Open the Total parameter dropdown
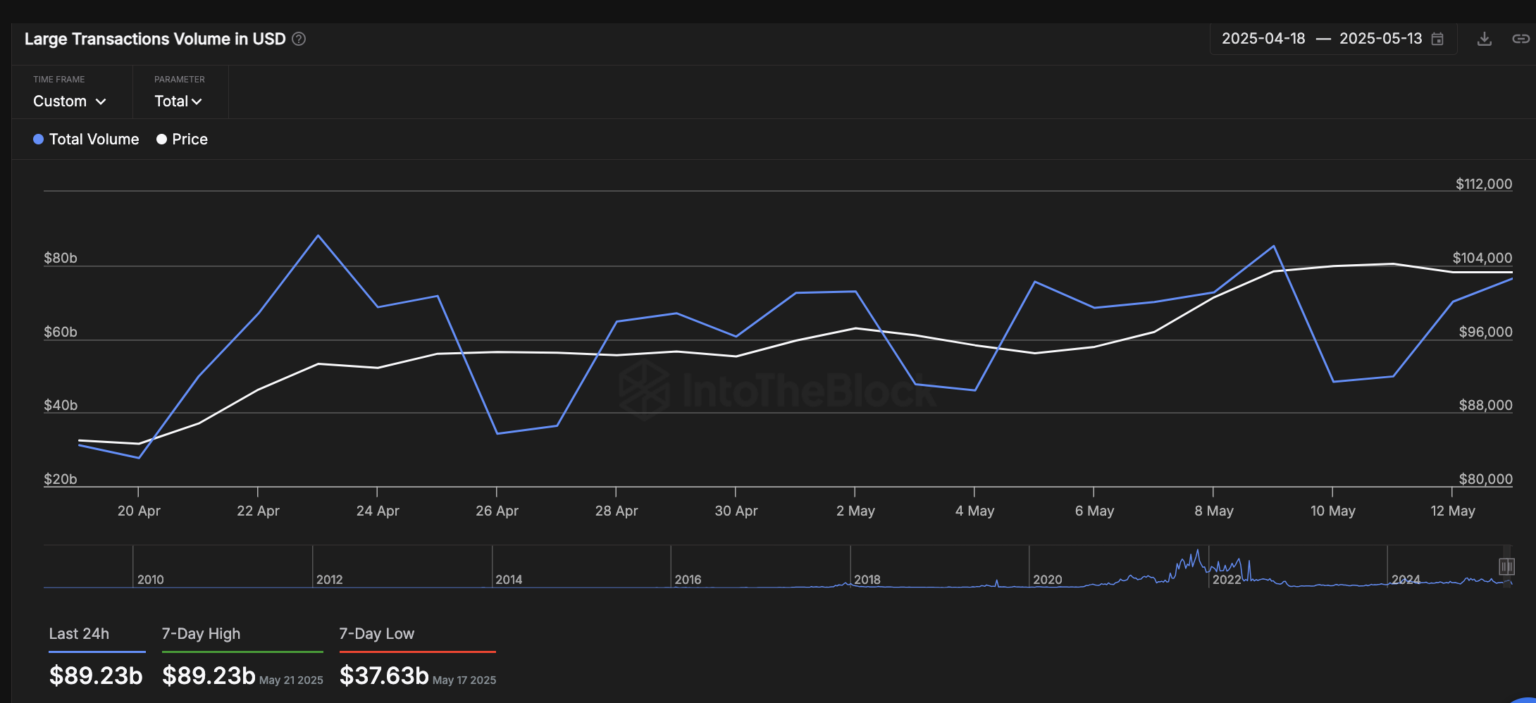This screenshot has width=1536, height=703. tap(178, 101)
